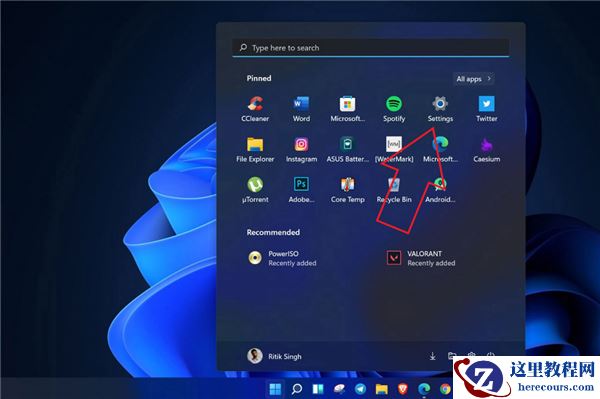Open the Core Temp app
Screen dimensions: 600x399
347,190
